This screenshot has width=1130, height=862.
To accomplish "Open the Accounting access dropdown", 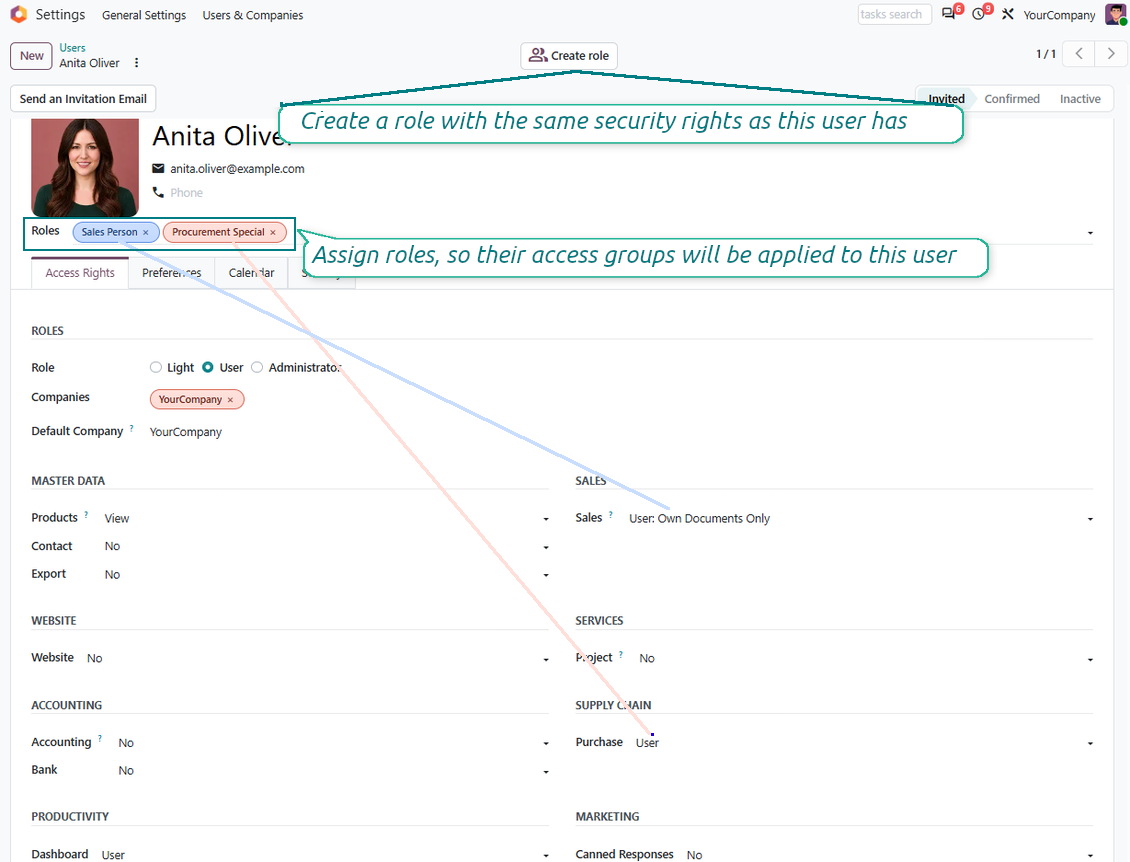I will click(x=546, y=743).
